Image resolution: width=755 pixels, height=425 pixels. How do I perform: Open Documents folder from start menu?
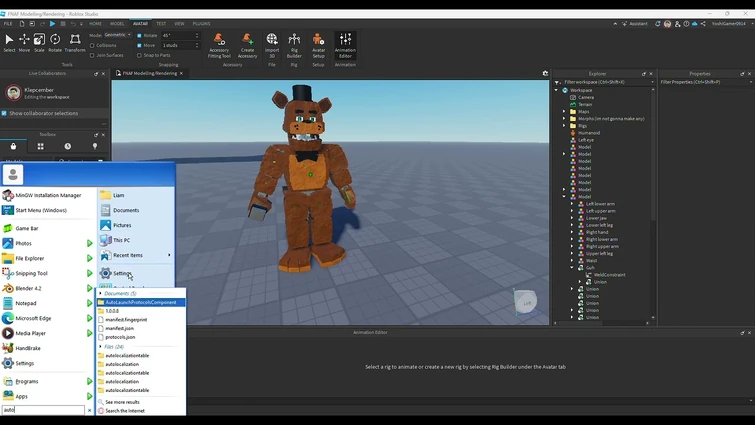point(126,210)
